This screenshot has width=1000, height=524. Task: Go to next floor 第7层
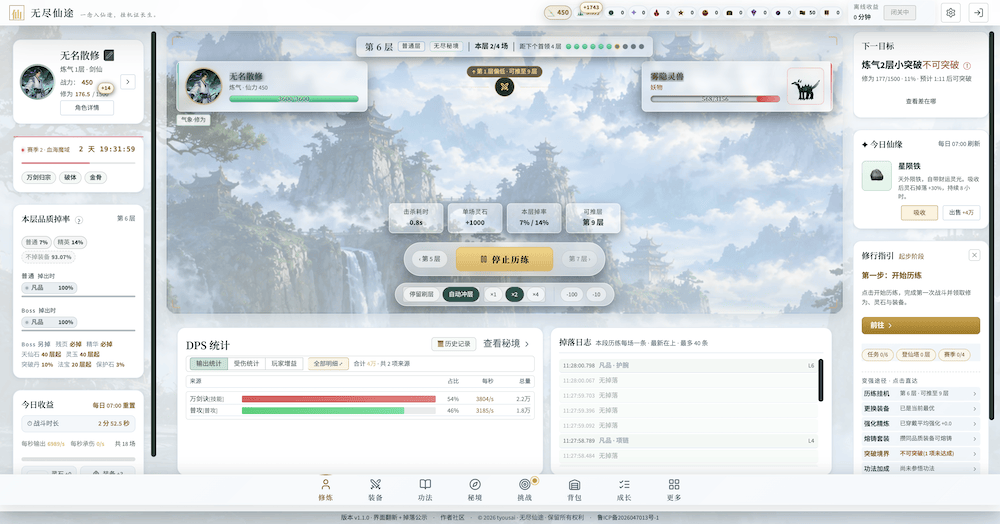pos(579,259)
